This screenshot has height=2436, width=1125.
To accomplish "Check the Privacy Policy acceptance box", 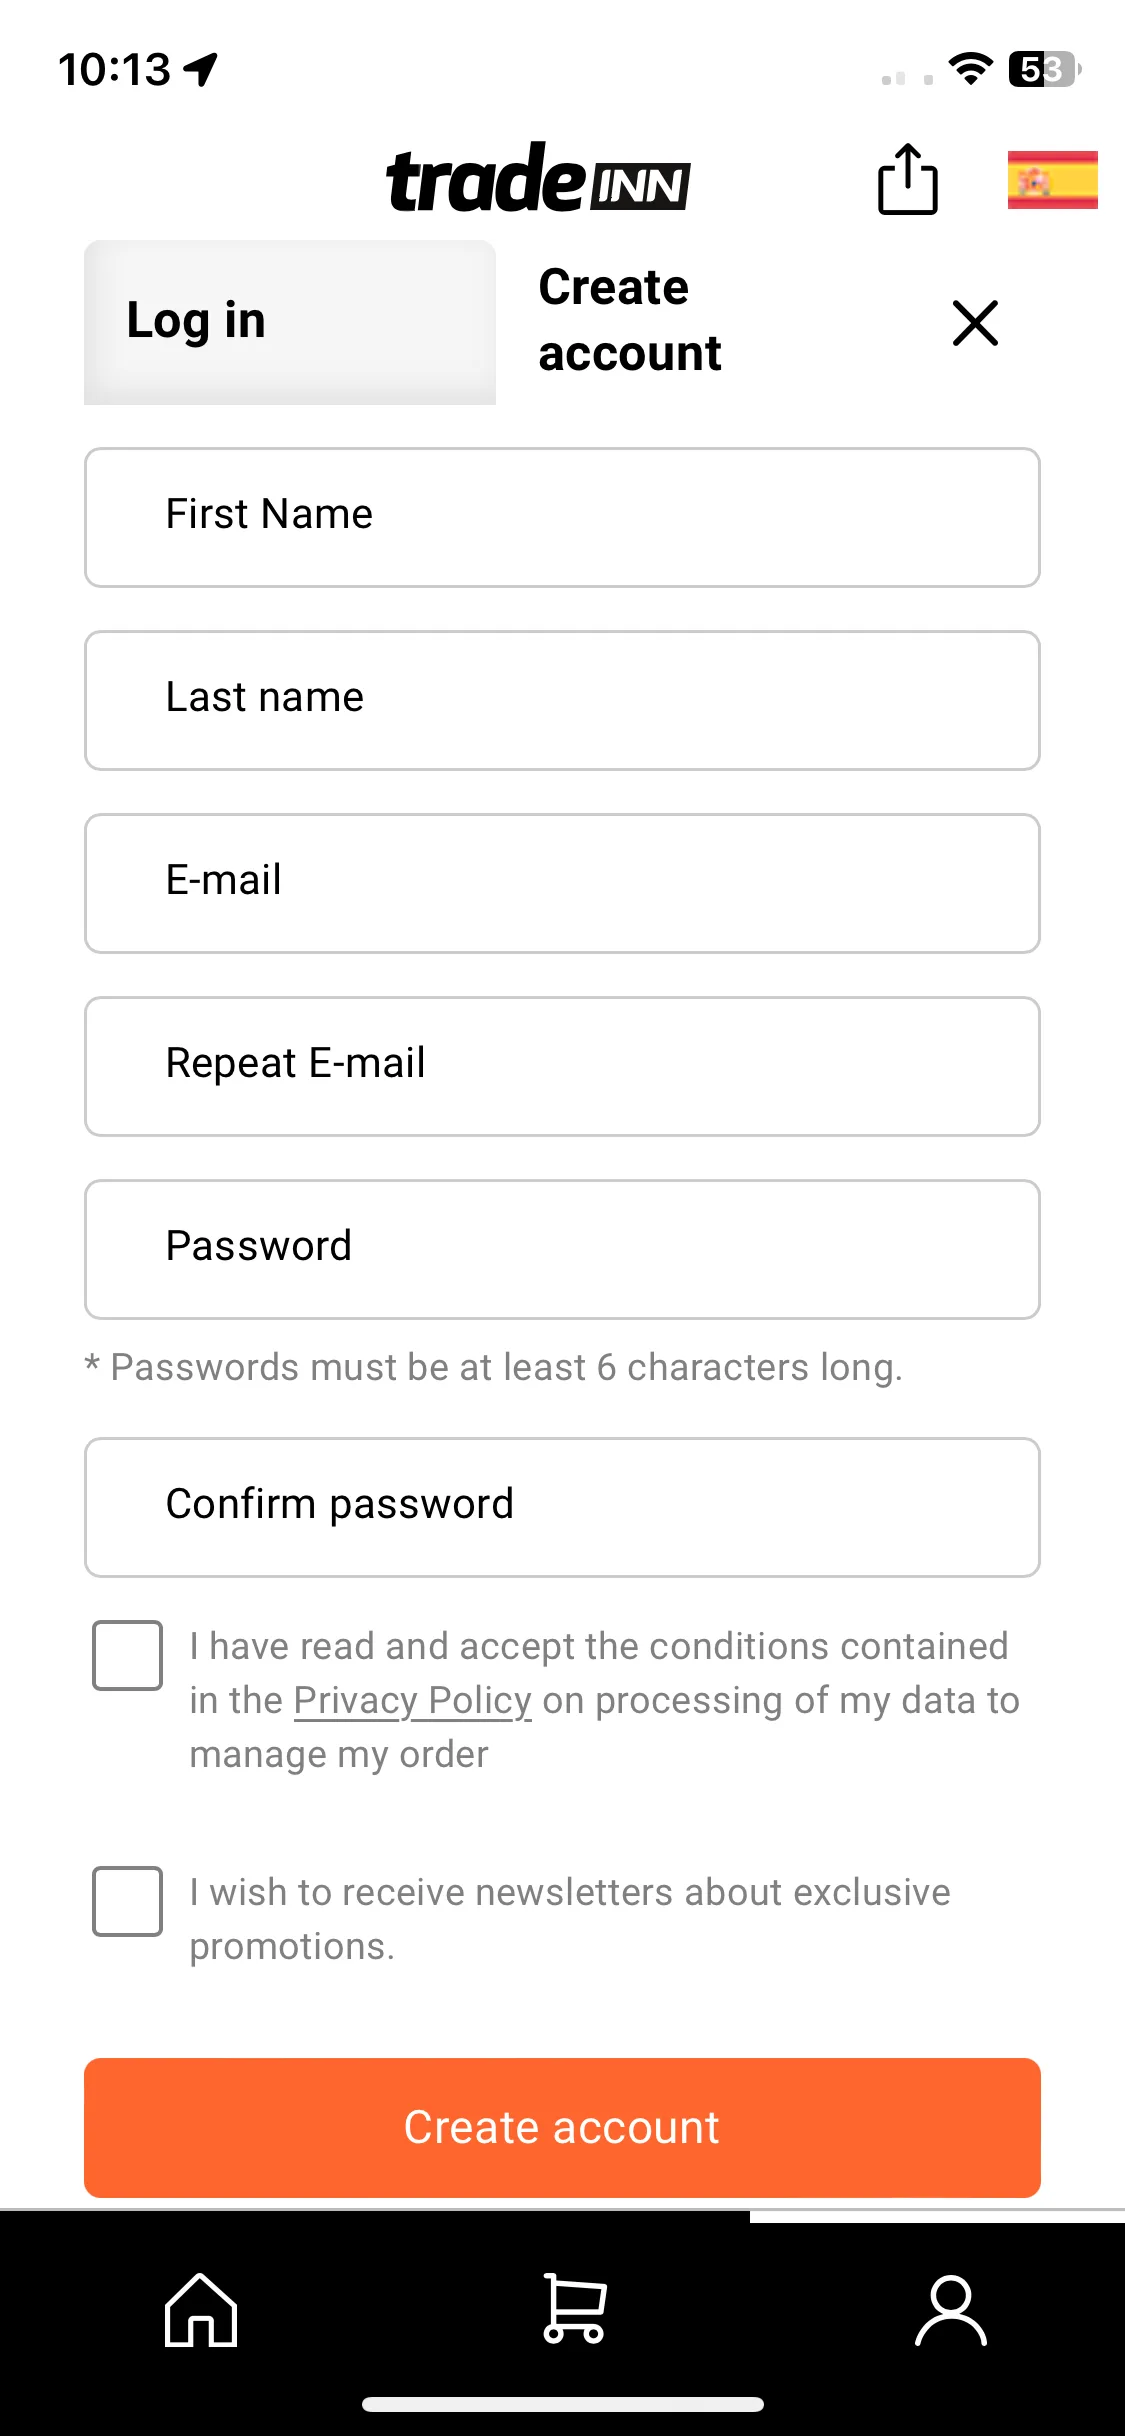I will tap(127, 1655).
